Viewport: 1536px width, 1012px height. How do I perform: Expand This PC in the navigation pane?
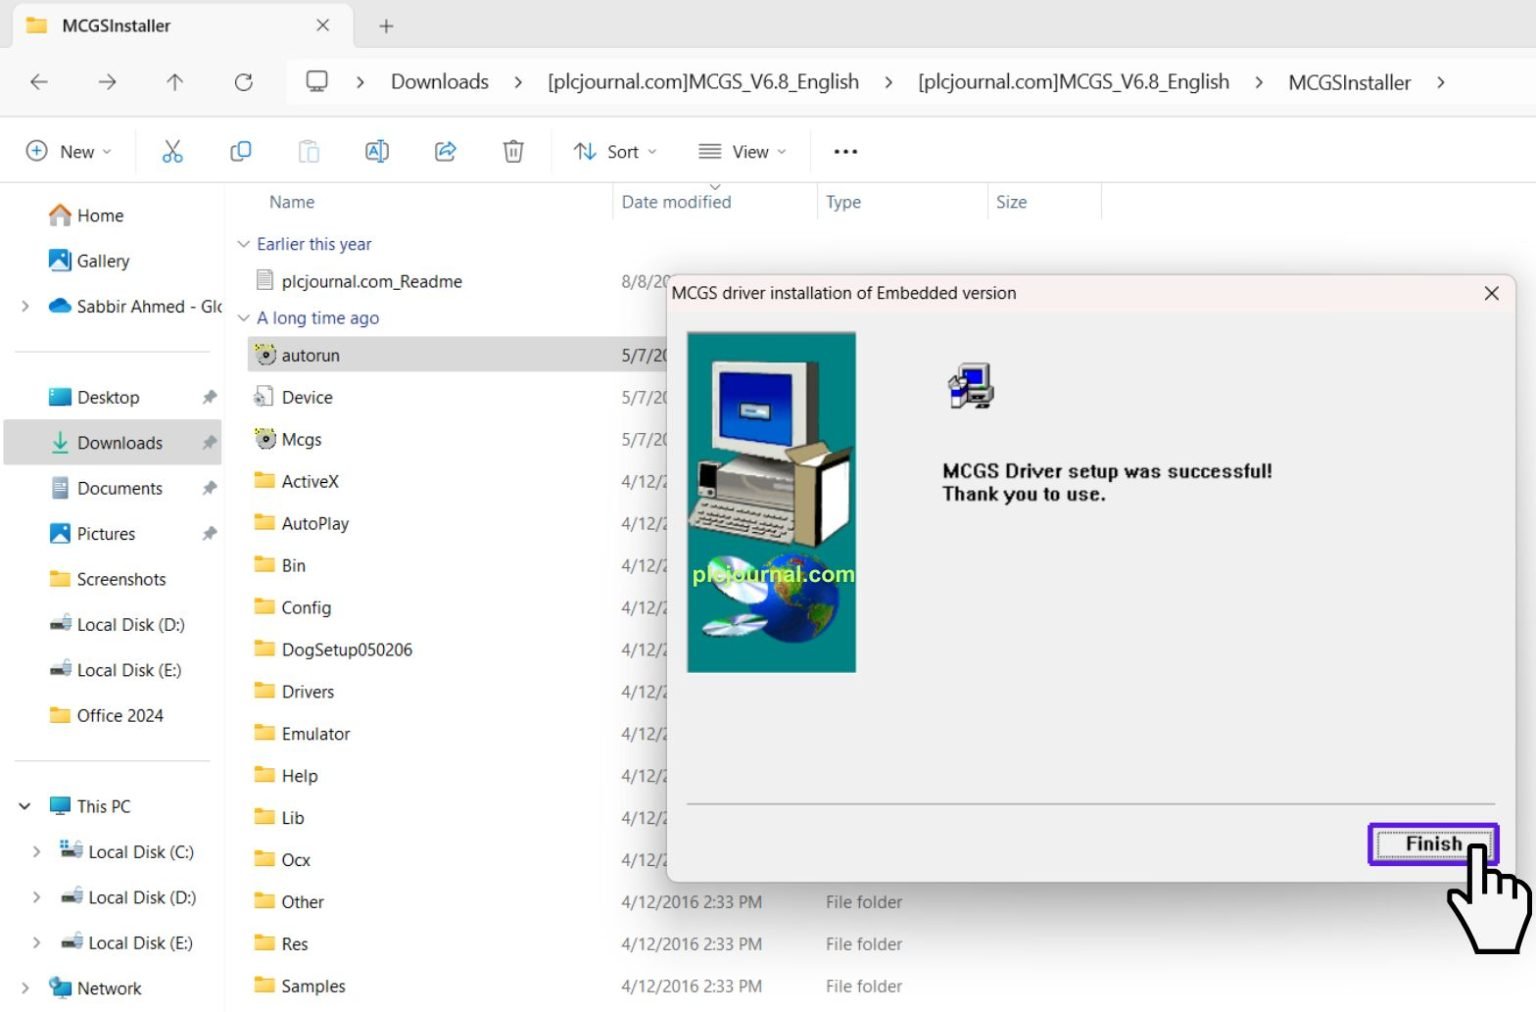(24, 805)
